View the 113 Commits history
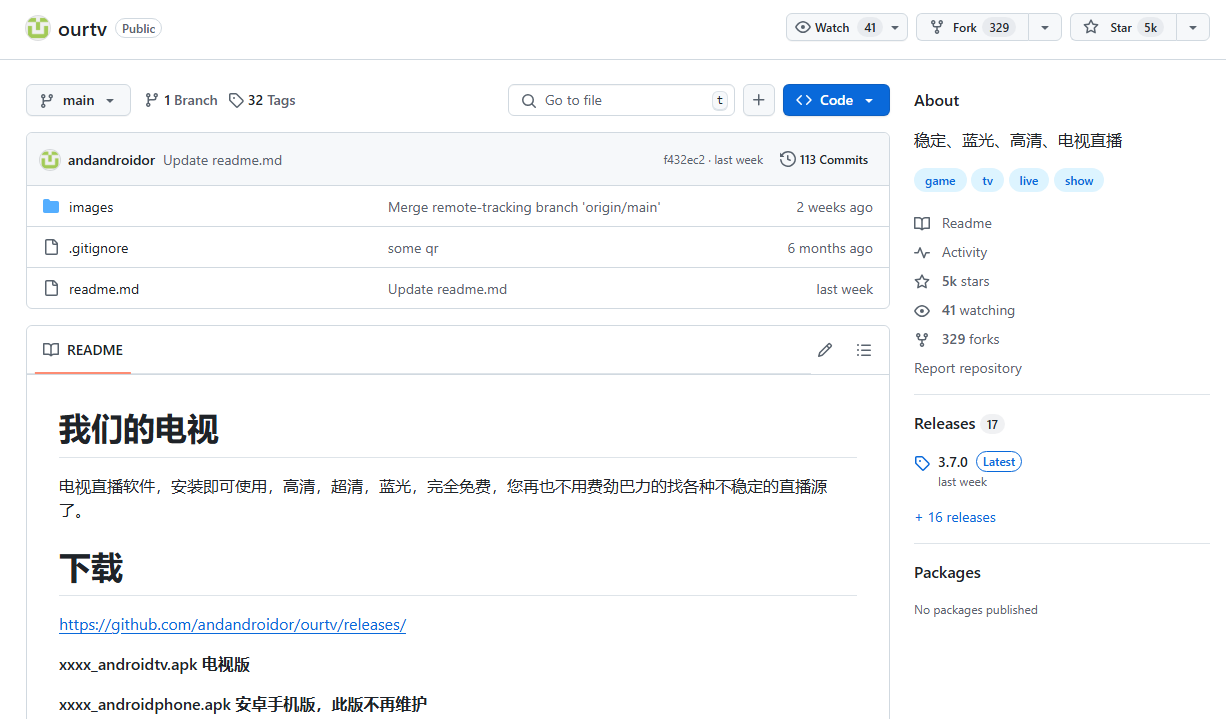 click(x=824, y=160)
